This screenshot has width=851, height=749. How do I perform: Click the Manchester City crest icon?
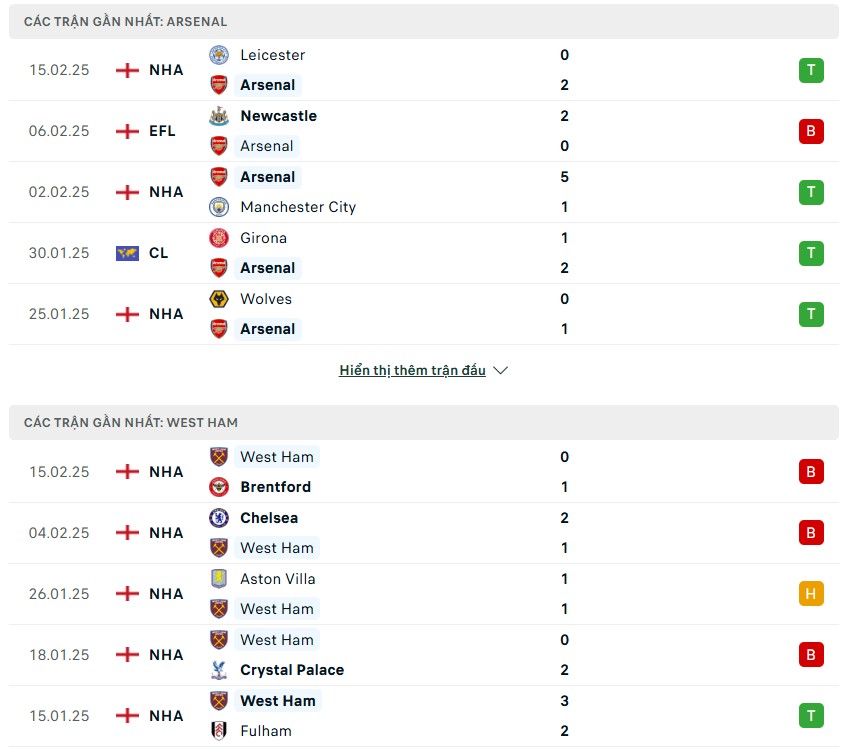tap(218, 207)
